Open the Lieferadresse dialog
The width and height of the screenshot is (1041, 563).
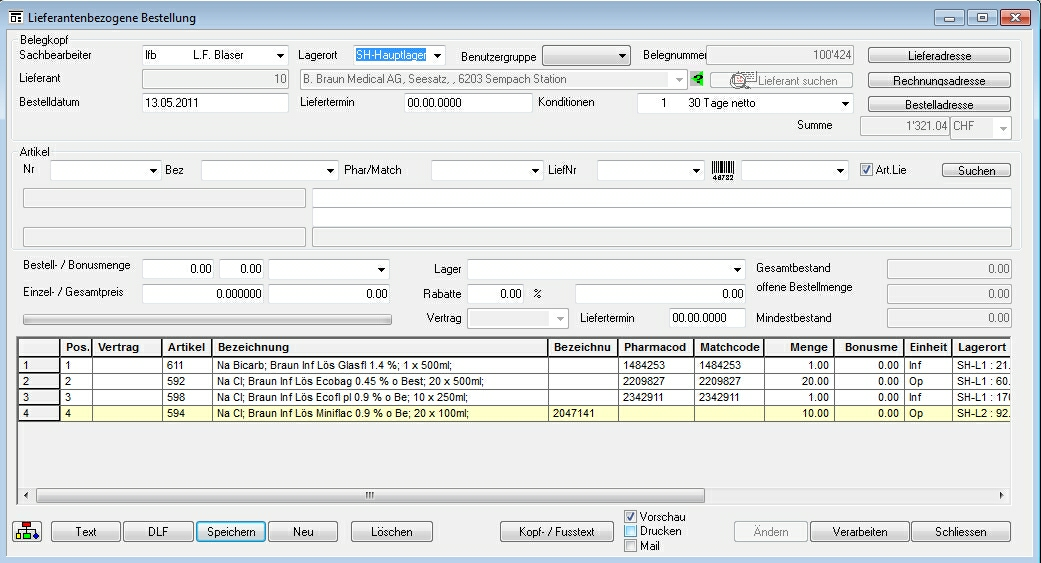938,56
